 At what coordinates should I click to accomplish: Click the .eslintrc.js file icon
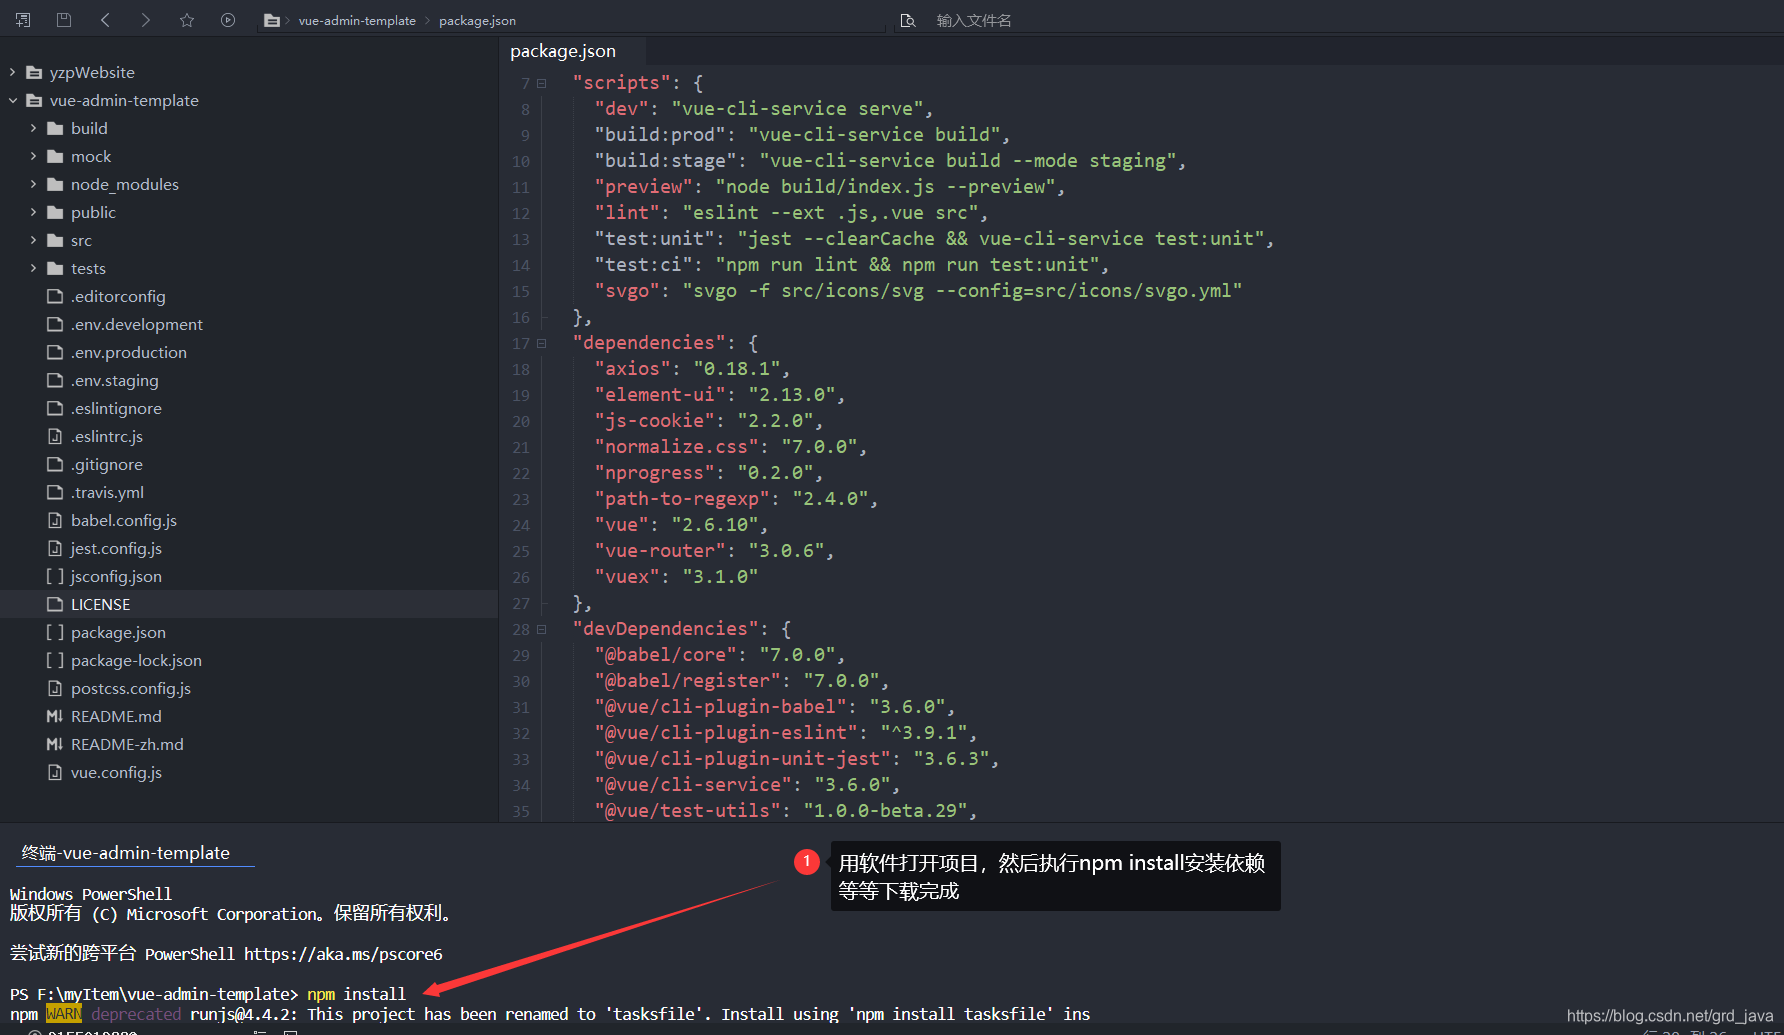coord(55,436)
